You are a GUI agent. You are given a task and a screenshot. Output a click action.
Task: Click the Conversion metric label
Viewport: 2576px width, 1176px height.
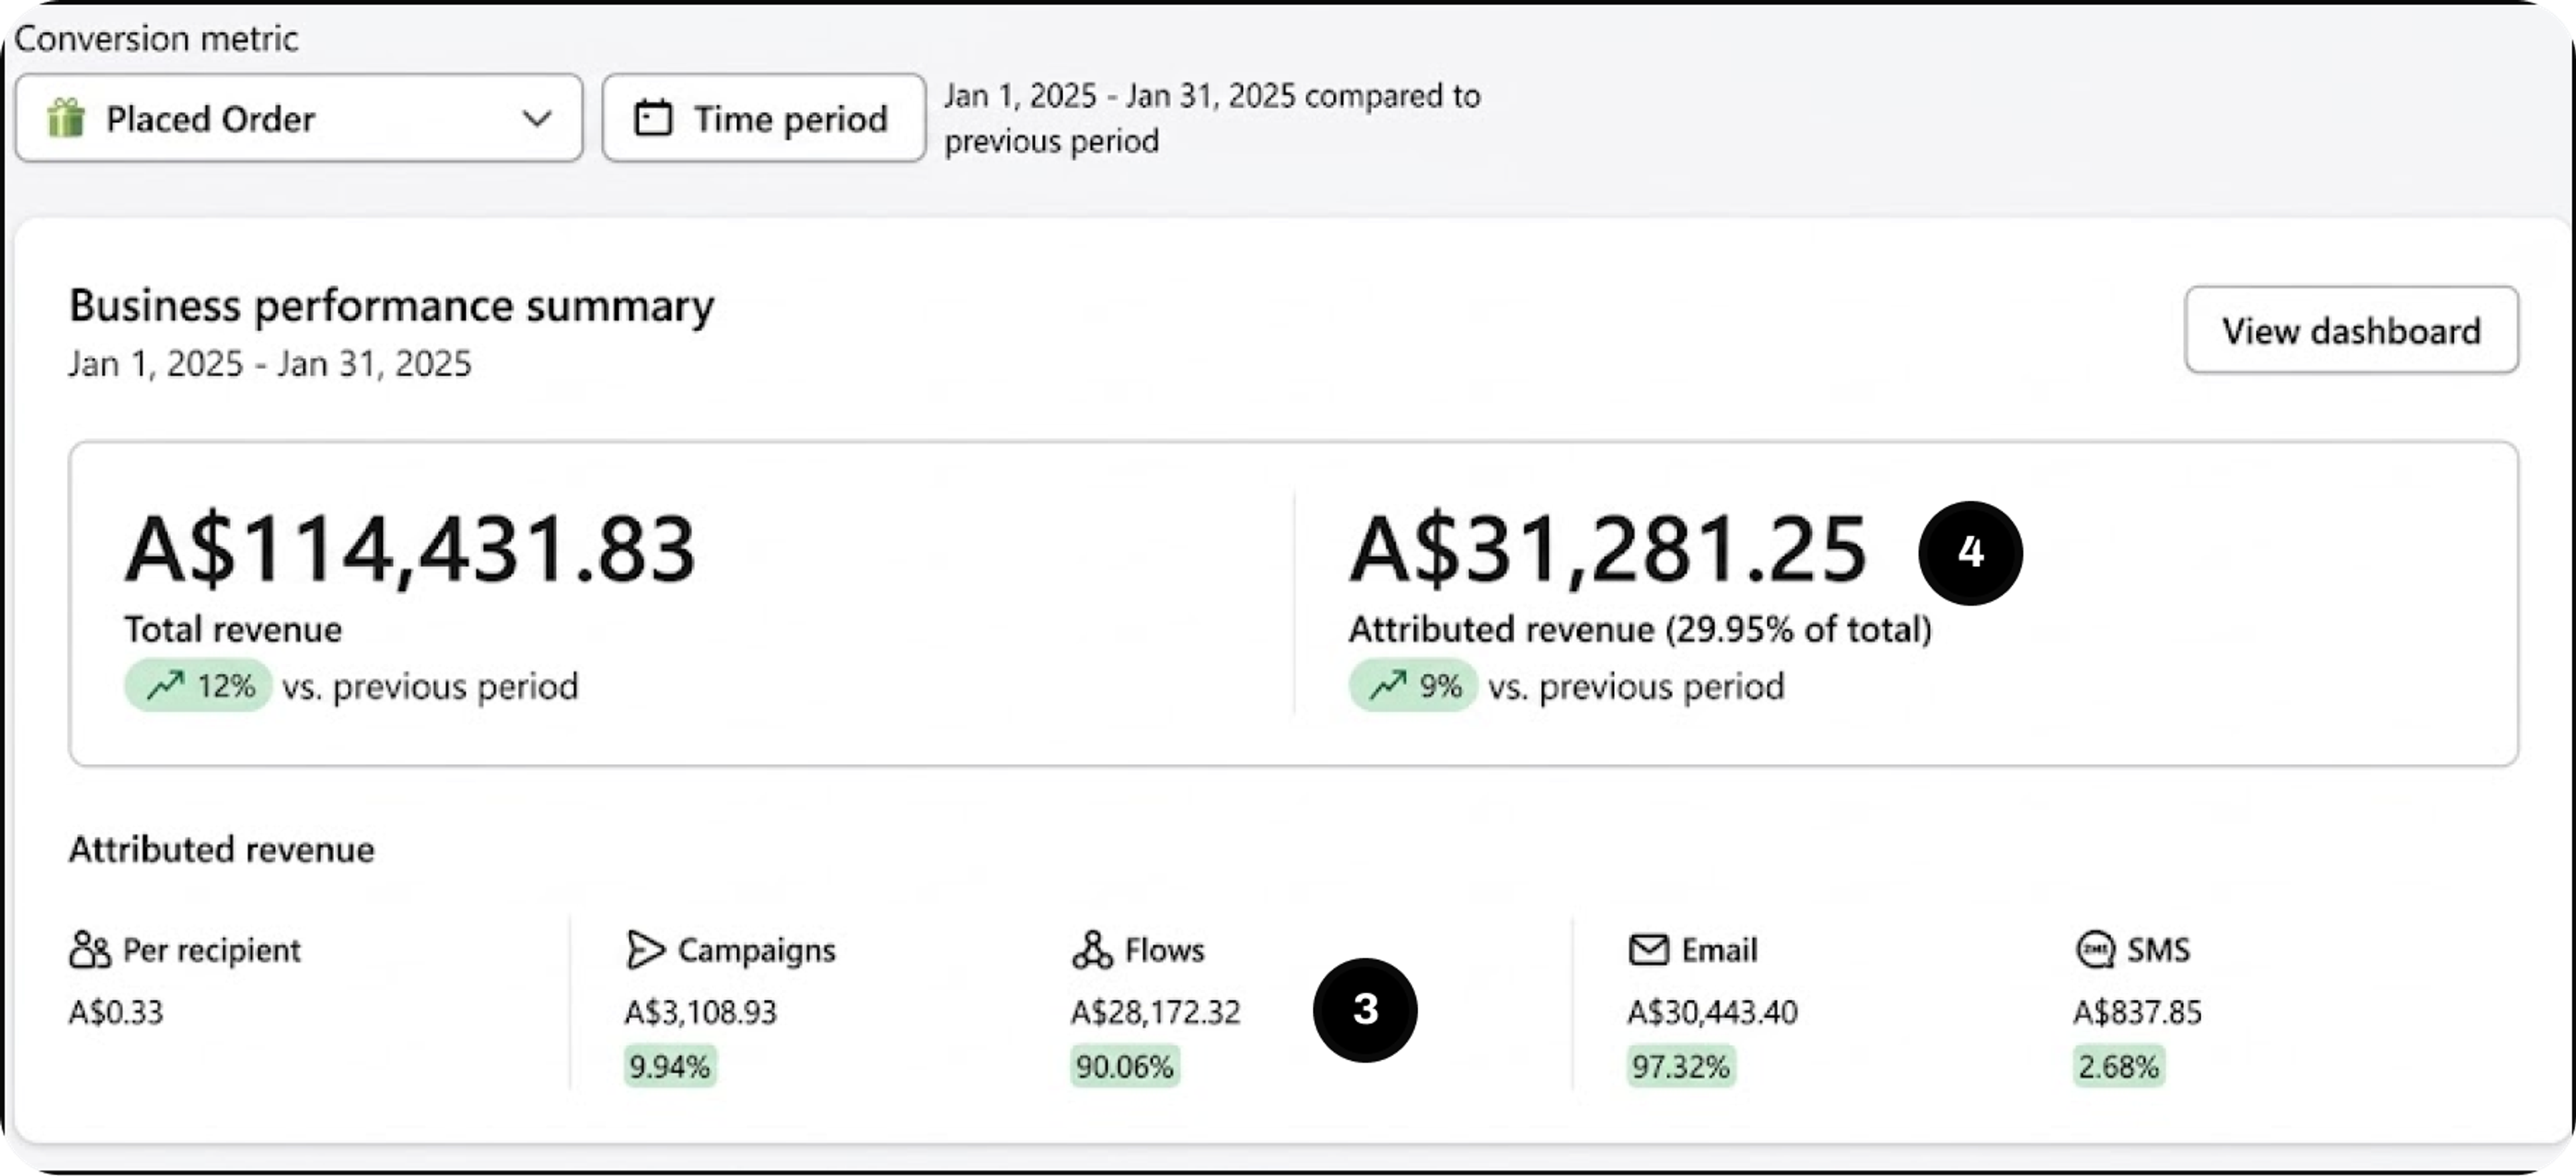point(156,38)
